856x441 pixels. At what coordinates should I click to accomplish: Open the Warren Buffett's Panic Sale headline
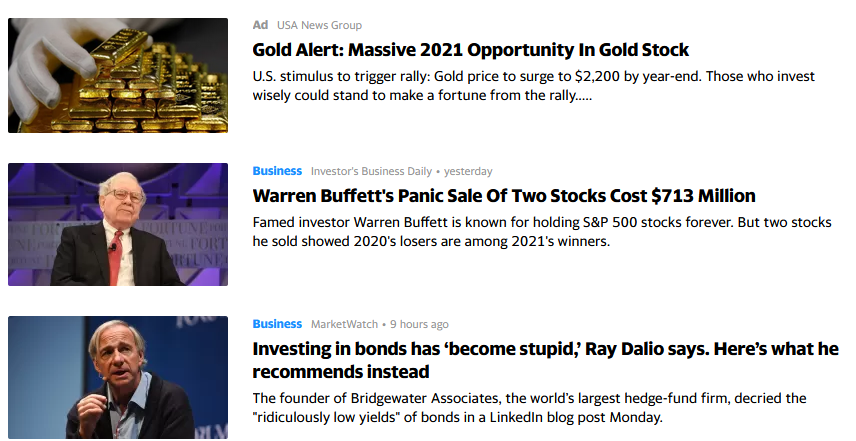504,195
